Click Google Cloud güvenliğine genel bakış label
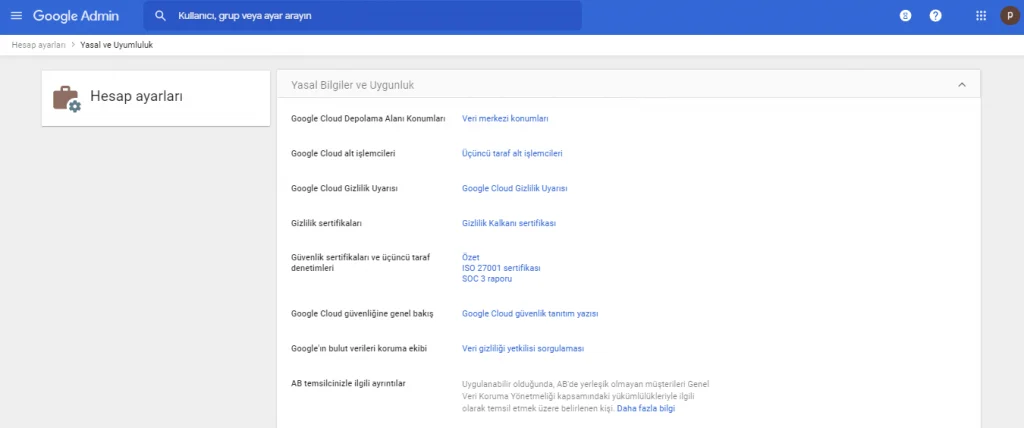Viewport: 1024px width, 428px height. 362,314
